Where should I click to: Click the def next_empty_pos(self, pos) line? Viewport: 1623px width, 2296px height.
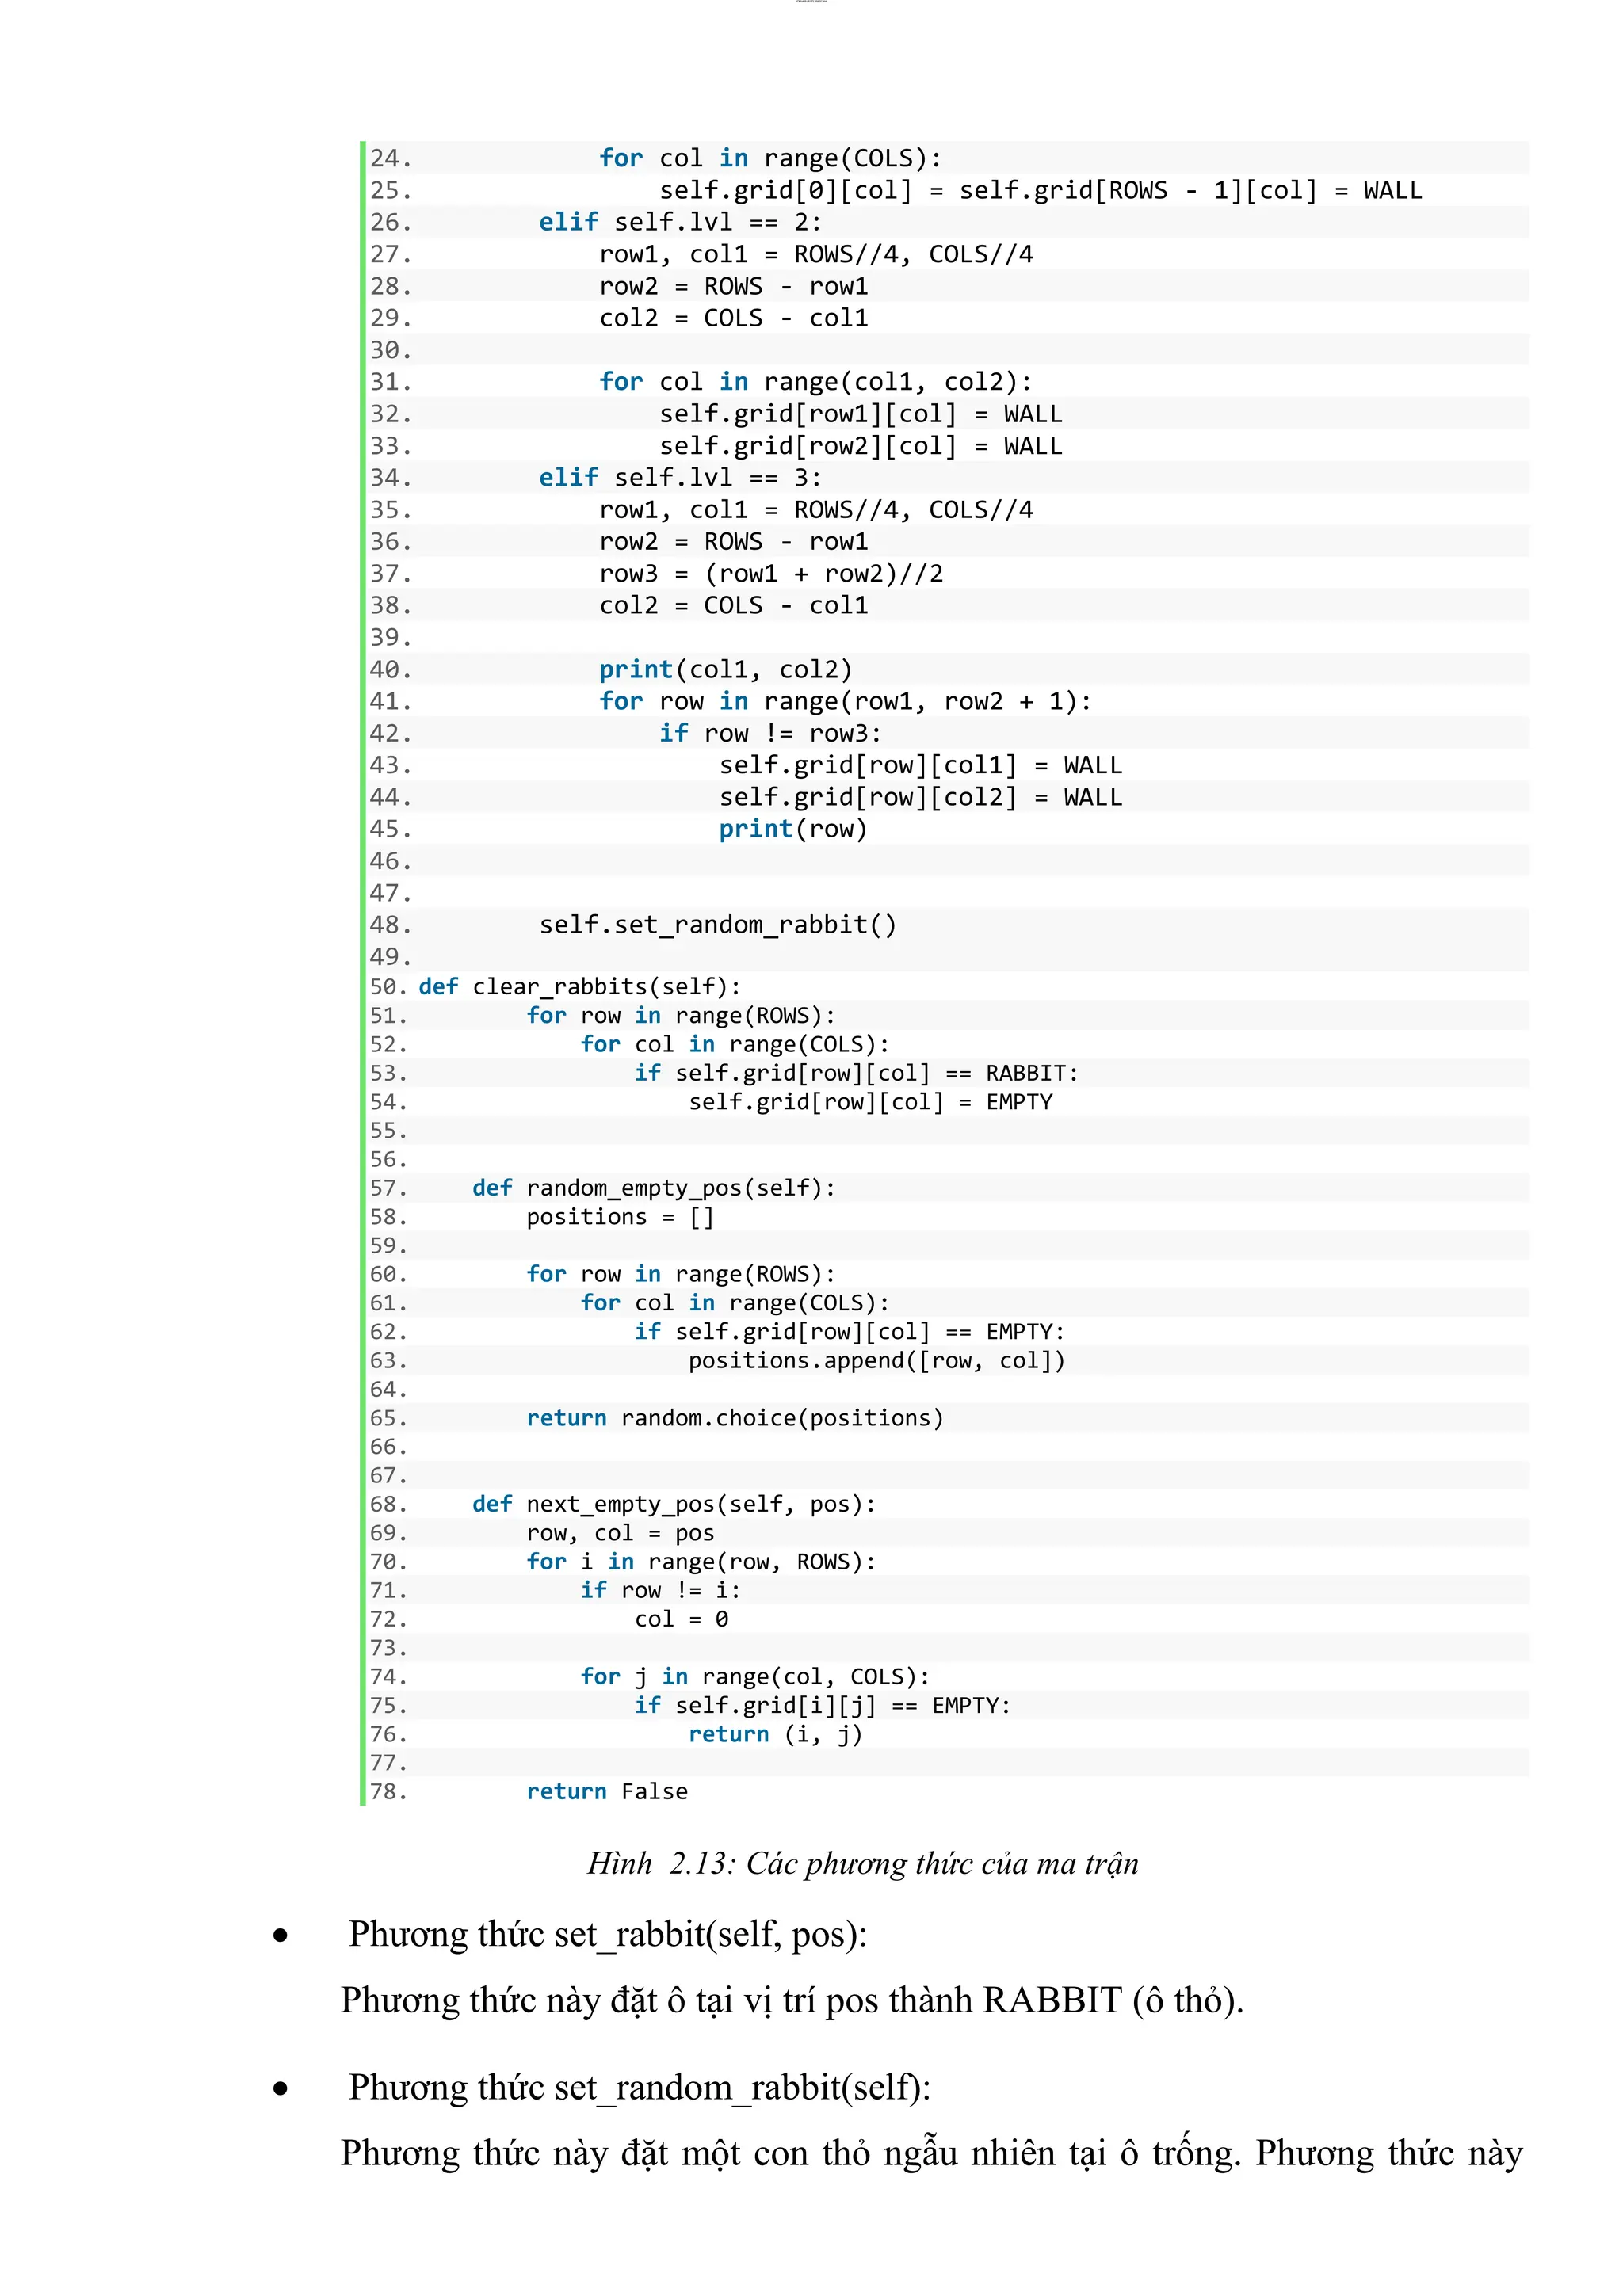tap(673, 1504)
